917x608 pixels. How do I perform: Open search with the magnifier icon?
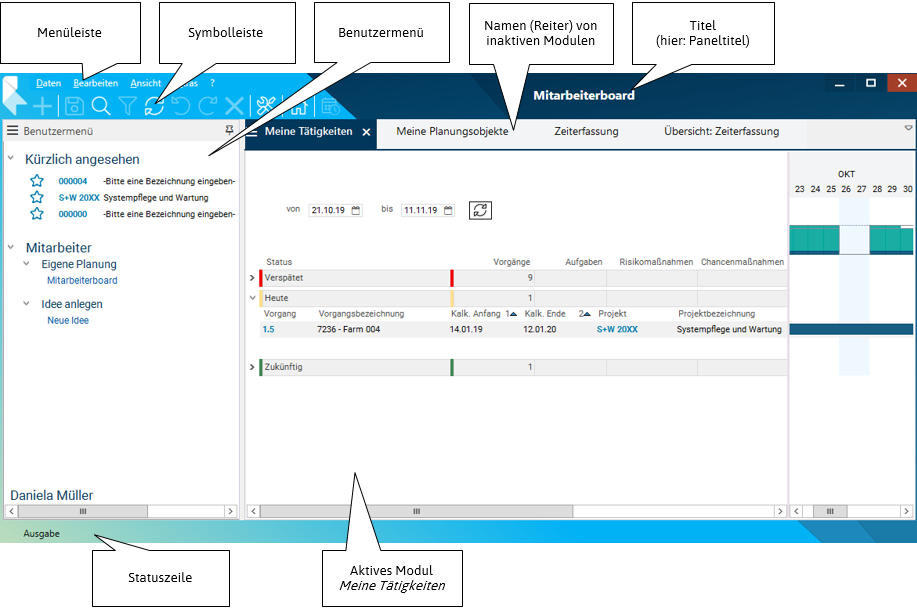[x=101, y=106]
